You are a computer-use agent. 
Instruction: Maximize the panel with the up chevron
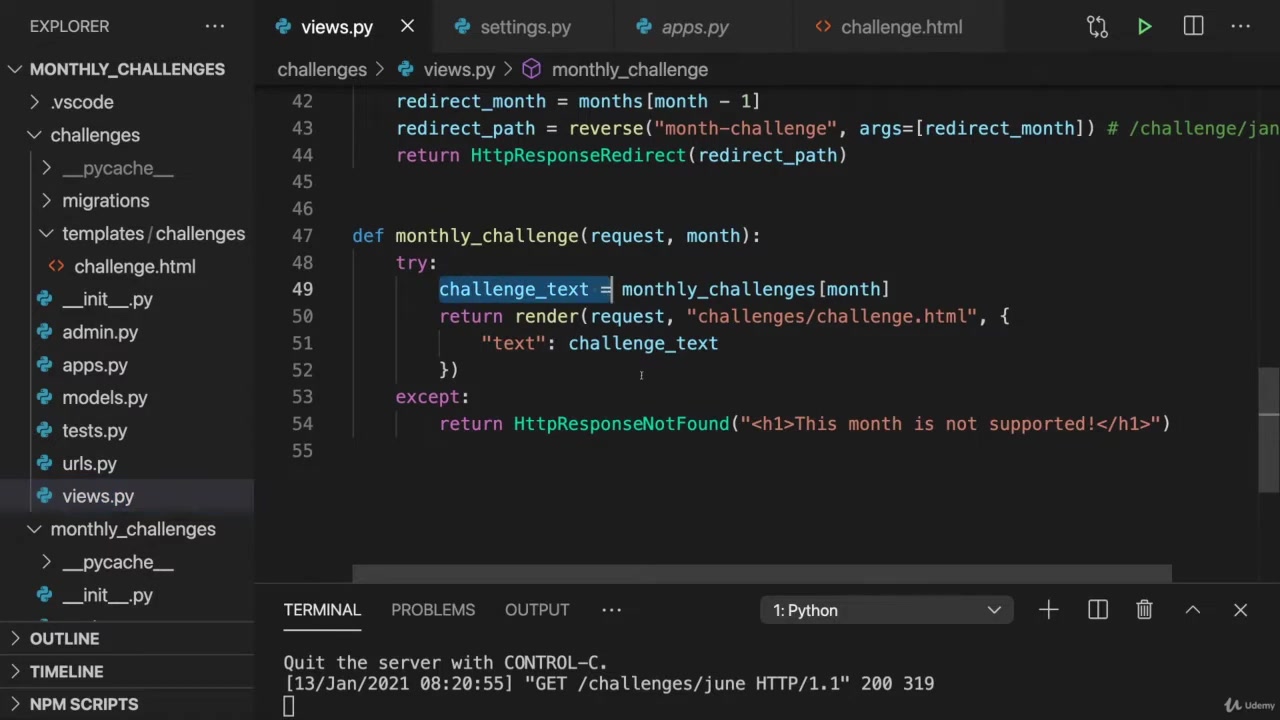1192,610
